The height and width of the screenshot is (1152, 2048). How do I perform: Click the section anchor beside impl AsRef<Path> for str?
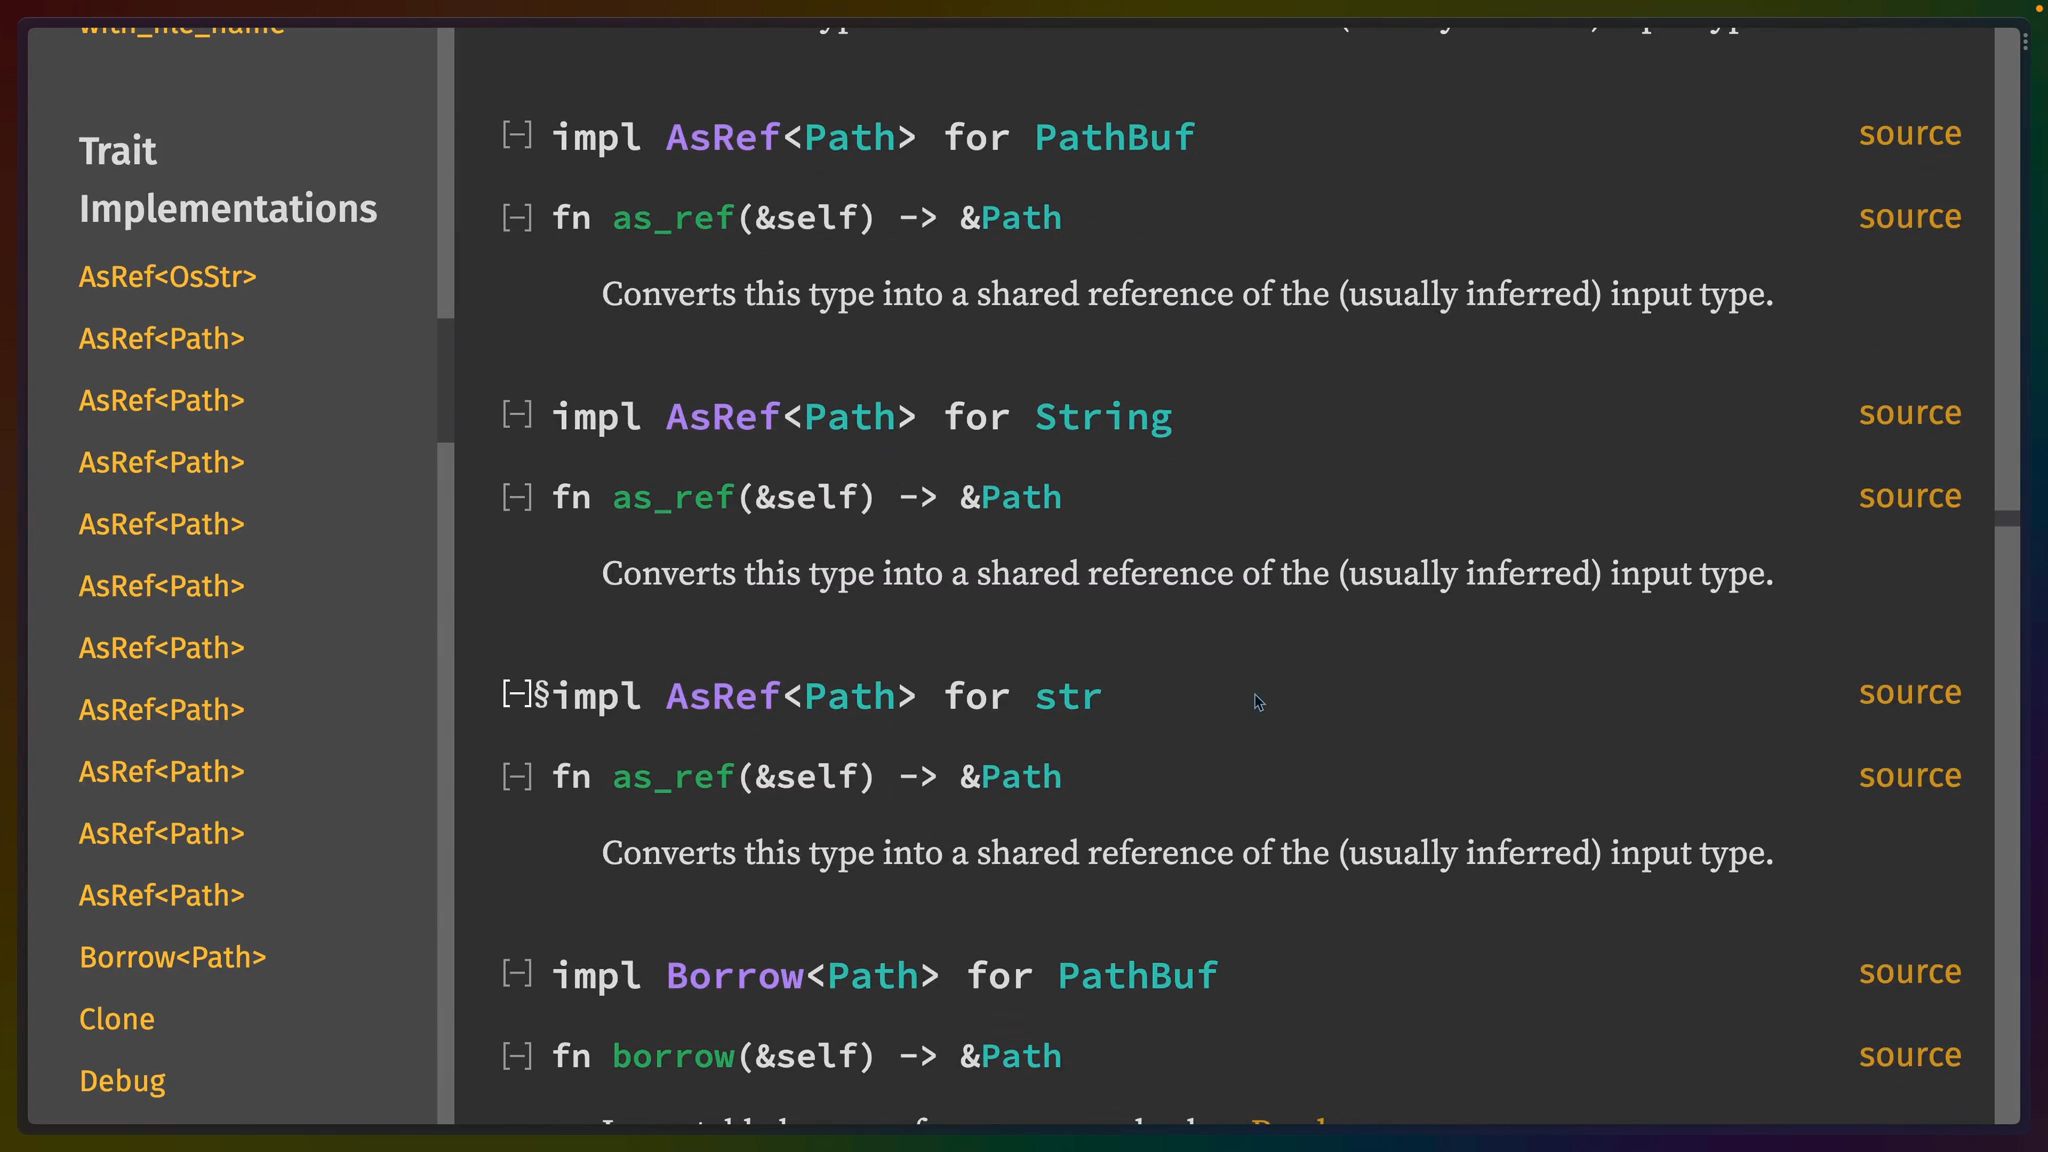[x=540, y=694]
